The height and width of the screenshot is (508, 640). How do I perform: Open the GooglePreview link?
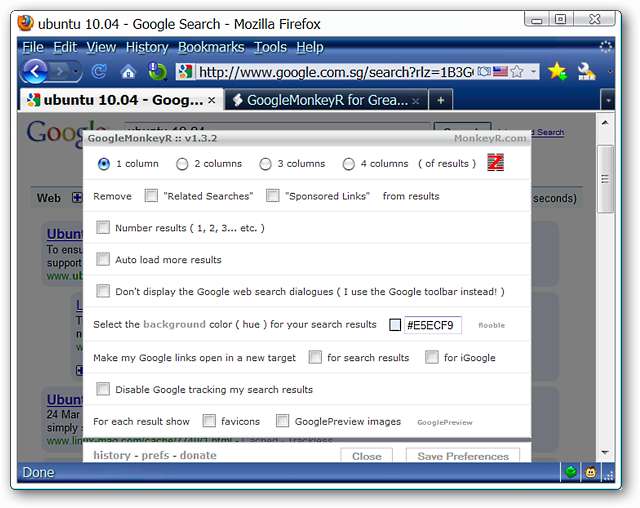[x=444, y=422]
